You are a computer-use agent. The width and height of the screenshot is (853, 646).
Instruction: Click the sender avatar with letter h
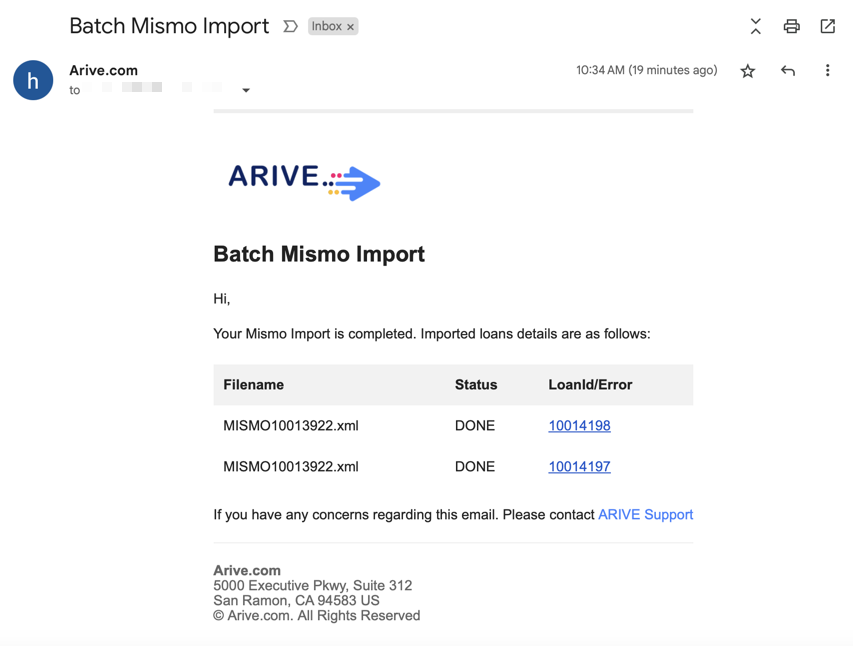33,81
